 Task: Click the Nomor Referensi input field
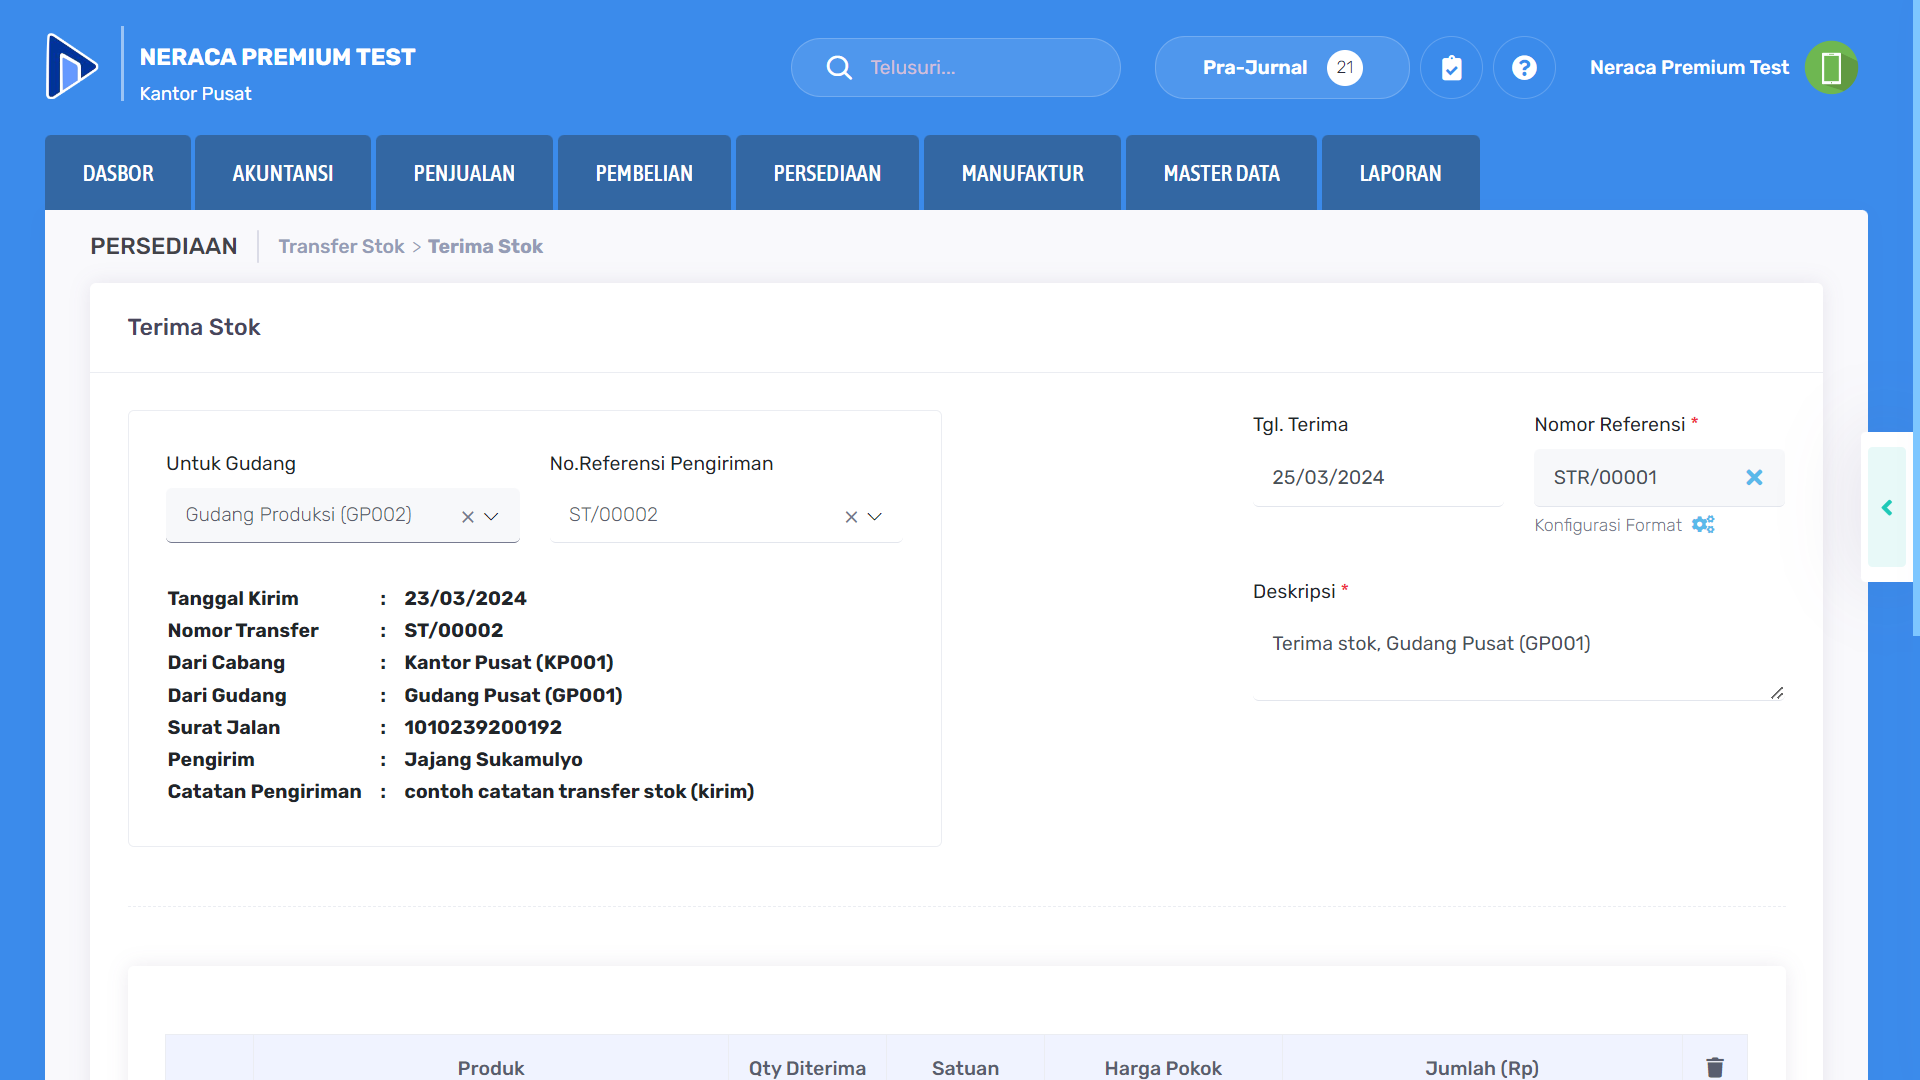pyautogui.click(x=1659, y=478)
